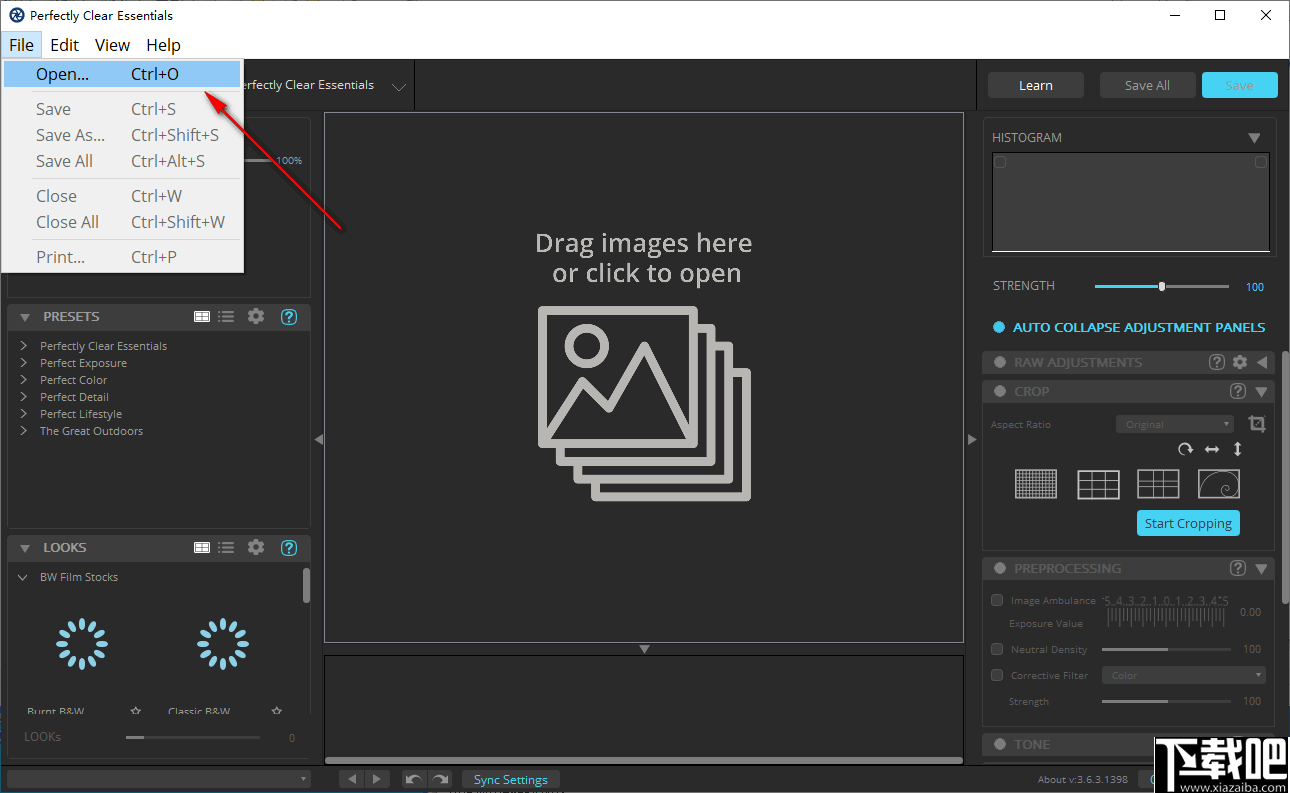Open the bottom-left empty dropdown

(159, 779)
